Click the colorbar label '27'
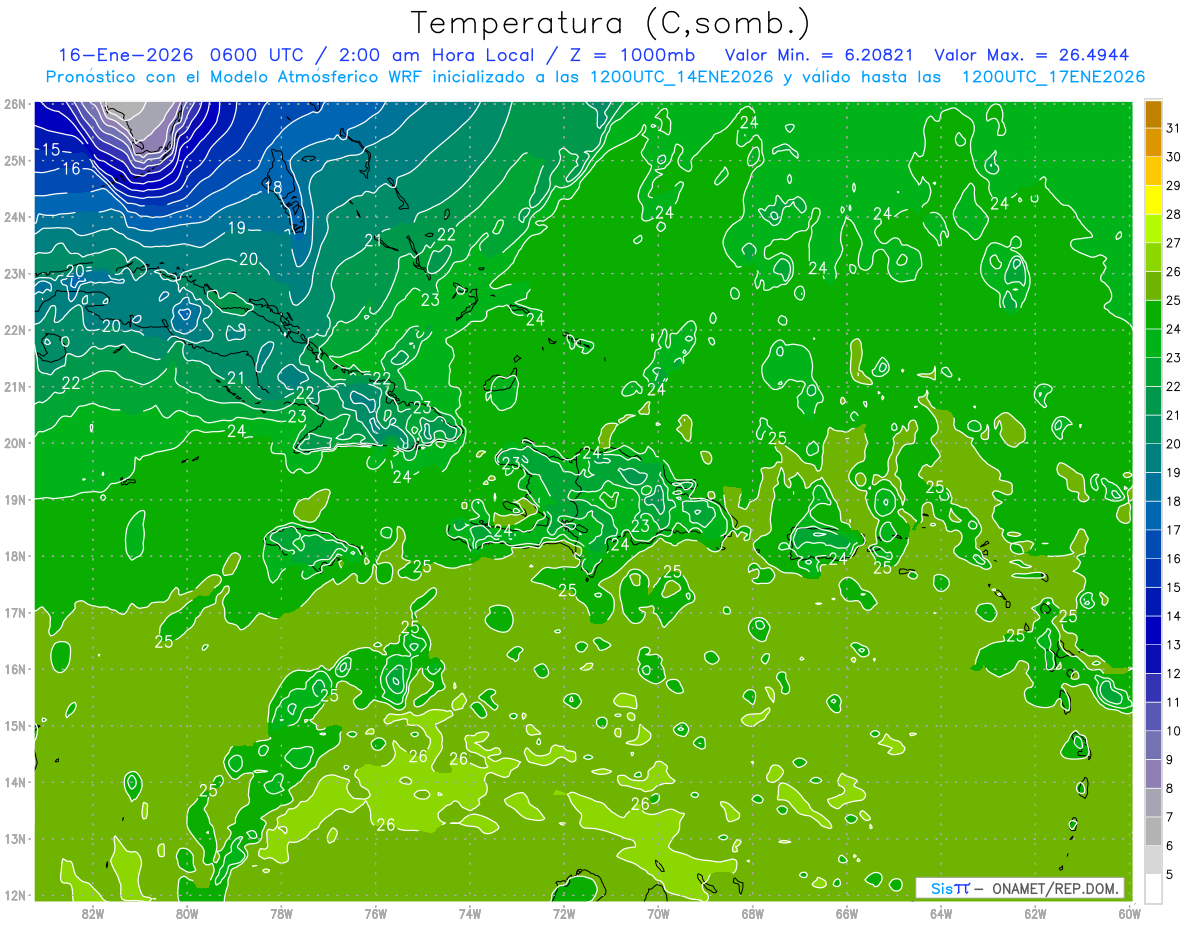Image resolution: width=1200 pixels, height=927 pixels. [1173, 243]
